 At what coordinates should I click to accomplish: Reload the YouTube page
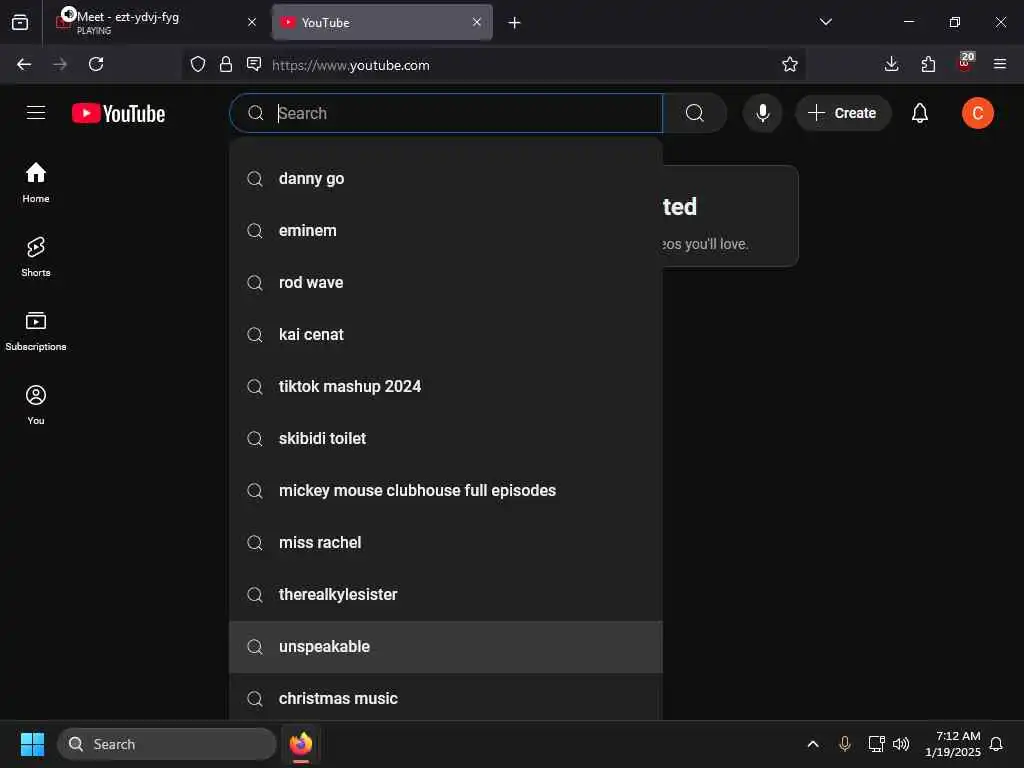96,64
